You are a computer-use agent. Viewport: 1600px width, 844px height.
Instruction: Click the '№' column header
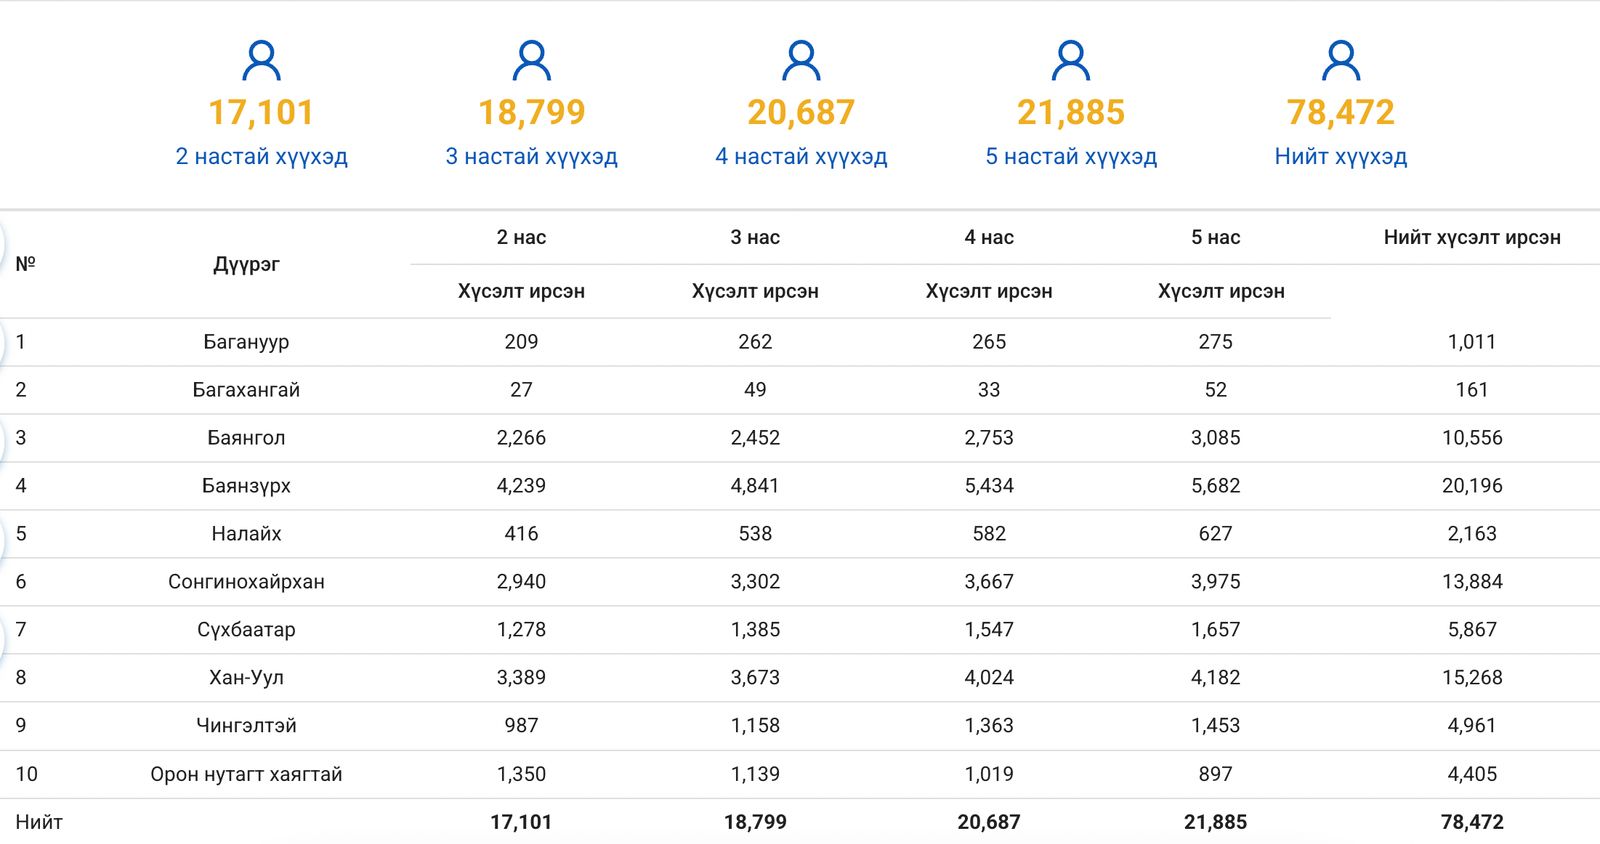click(x=25, y=264)
